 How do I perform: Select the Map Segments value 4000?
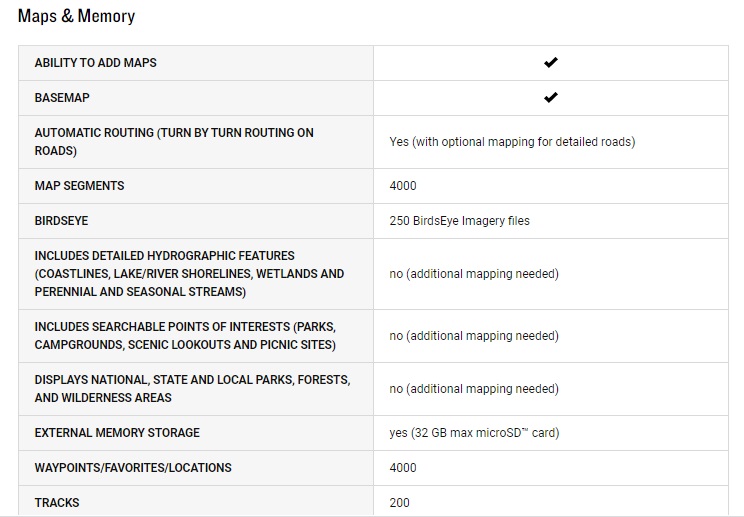403,186
